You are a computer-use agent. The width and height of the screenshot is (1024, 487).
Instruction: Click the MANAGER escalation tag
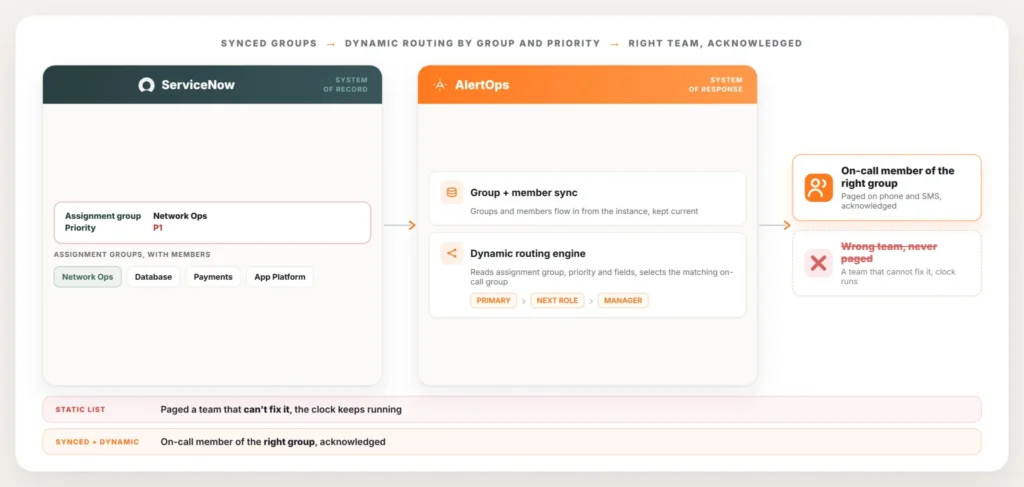click(x=623, y=300)
